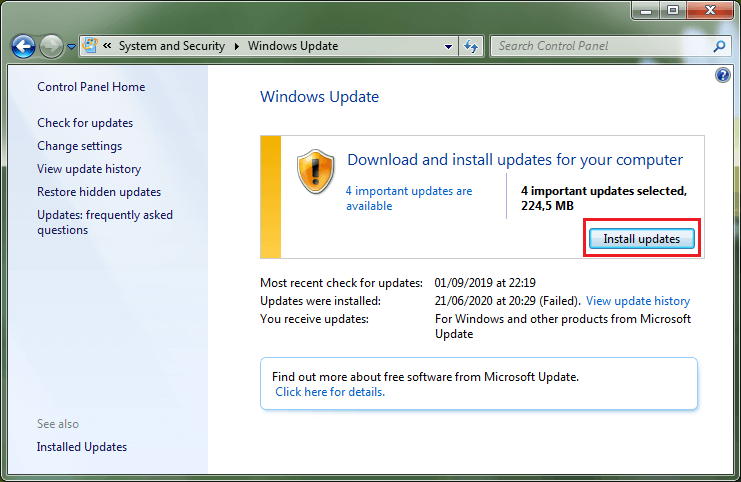Image resolution: width=741 pixels, height=482 pixels.
Task: Open Control Panel Home
Action: click(x=91, y=87)
